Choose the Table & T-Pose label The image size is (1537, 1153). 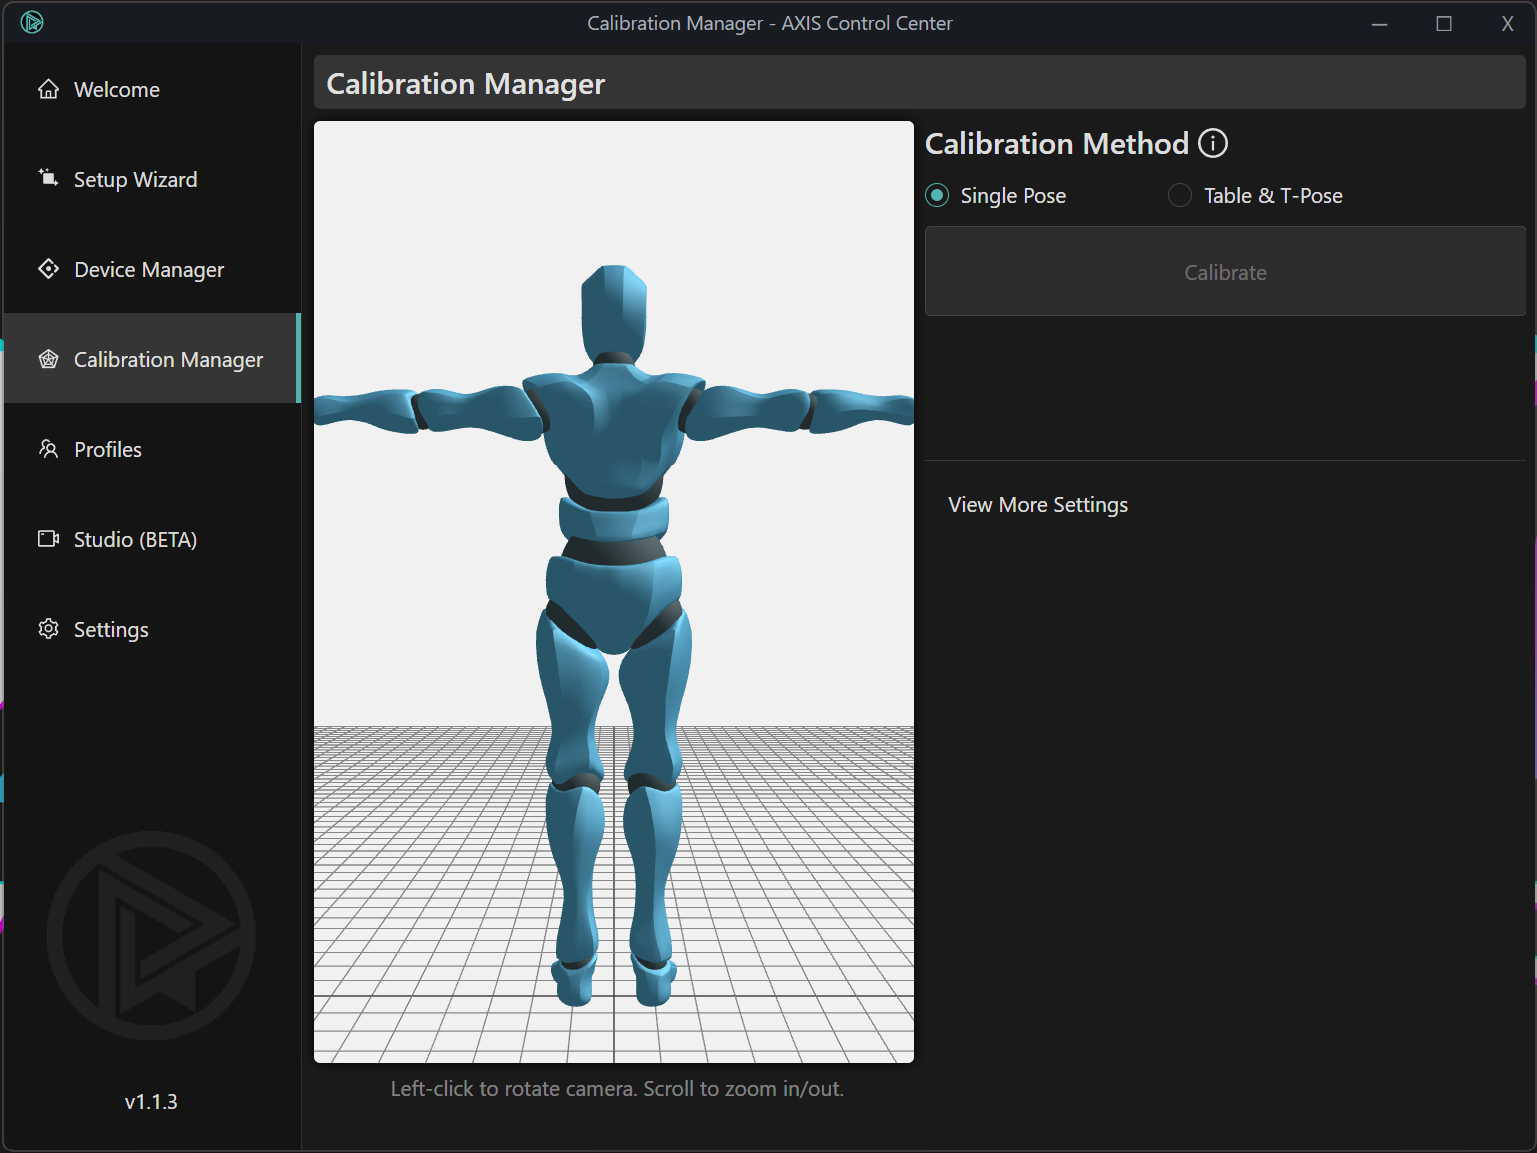(x=1272, y=196)
